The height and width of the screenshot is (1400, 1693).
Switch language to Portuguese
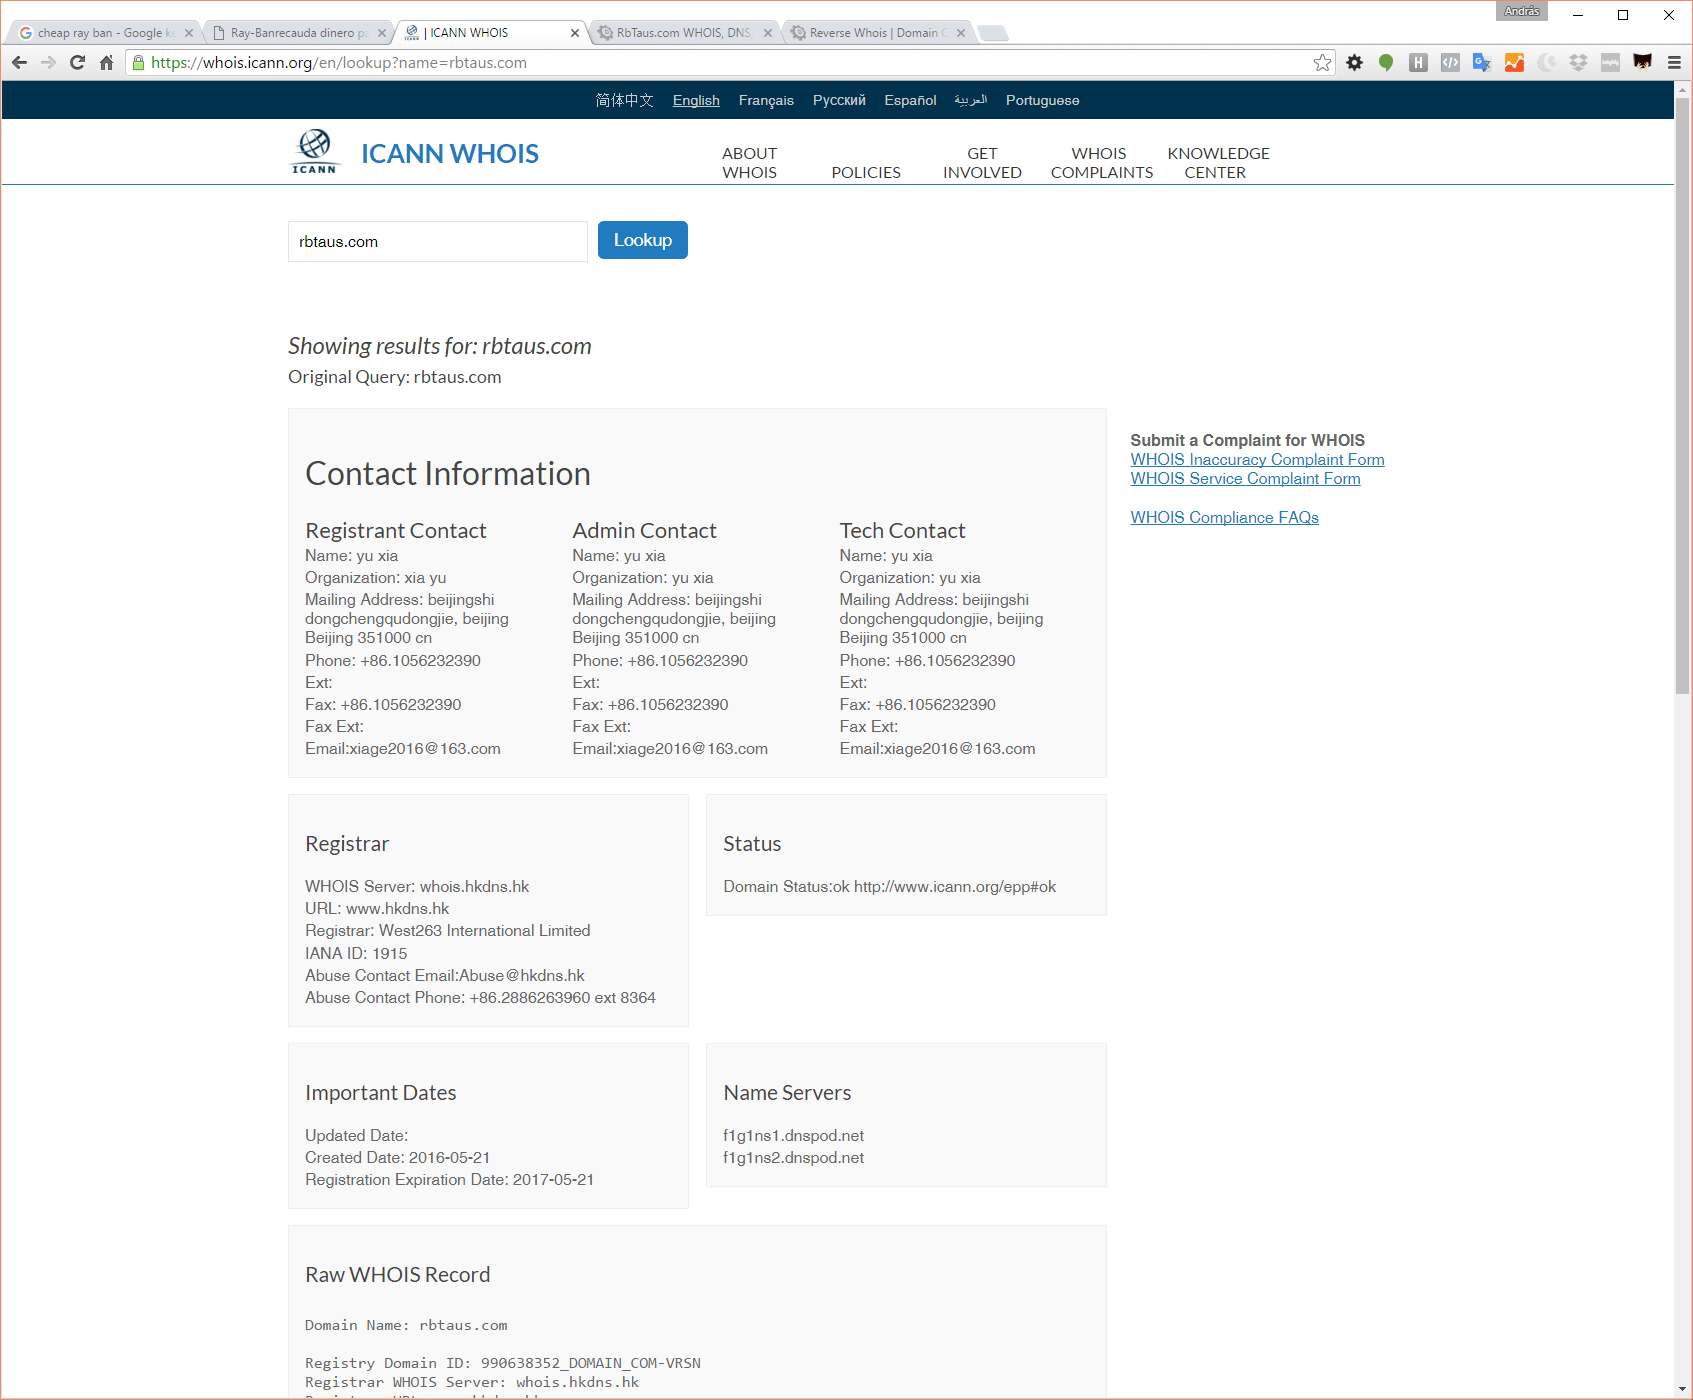pos(1042,100)
